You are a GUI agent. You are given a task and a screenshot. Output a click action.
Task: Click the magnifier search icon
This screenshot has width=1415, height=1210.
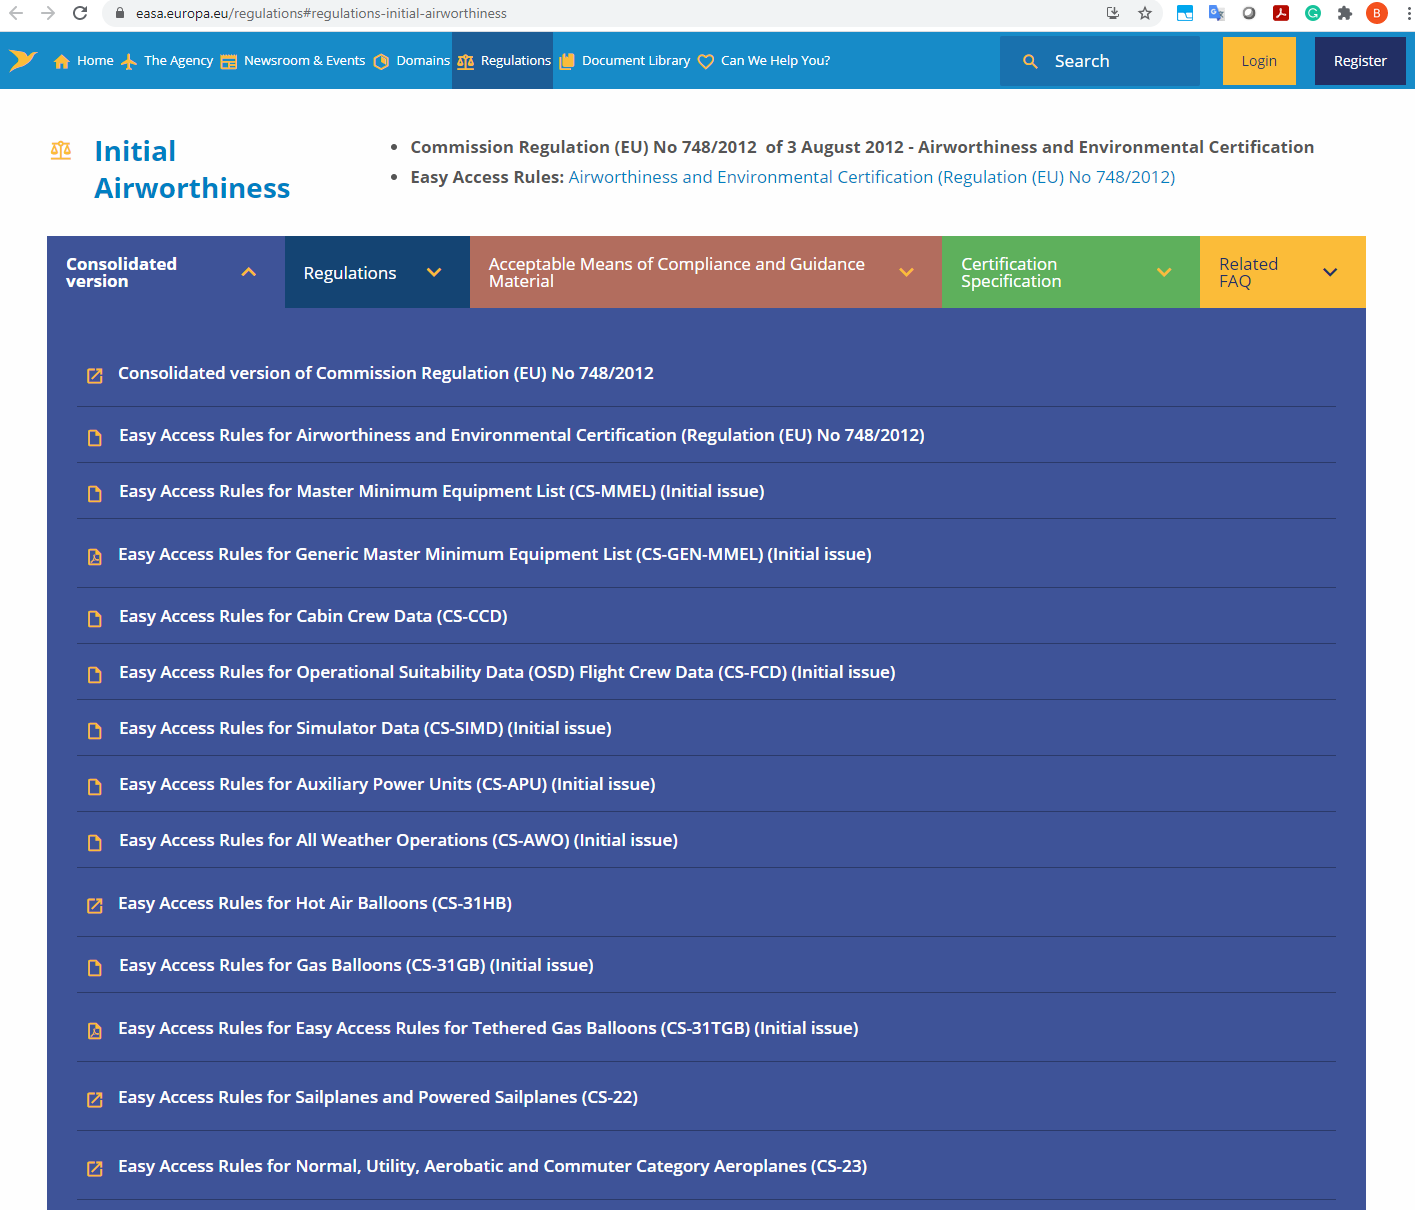[x=1030, y=62]
